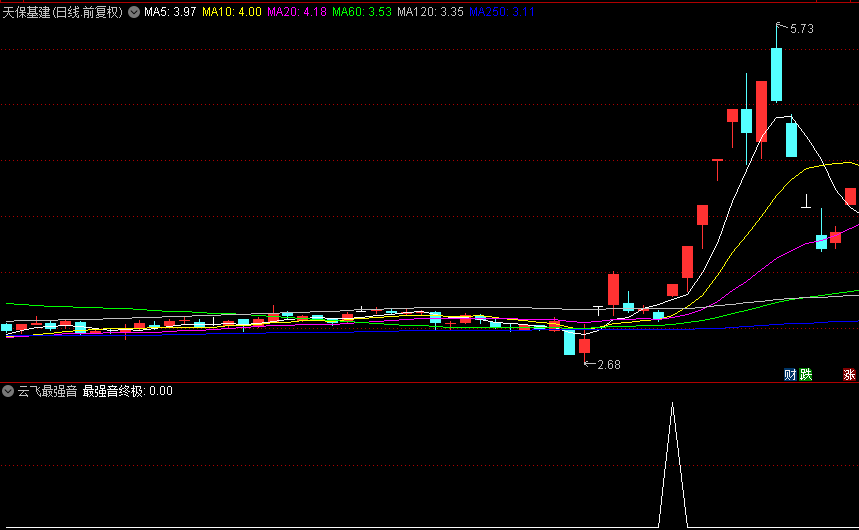
Task: Click the green 跌 marker icon
Action: [806, 375]
